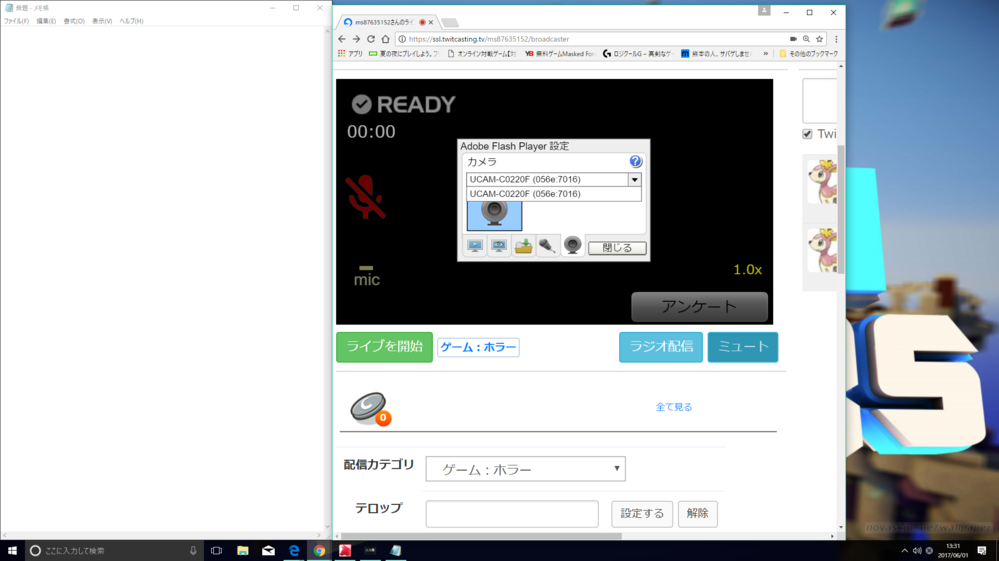Open Microsoft Edge from the taskbar
This screenshot has height=561, width=999.
point(294,551)
